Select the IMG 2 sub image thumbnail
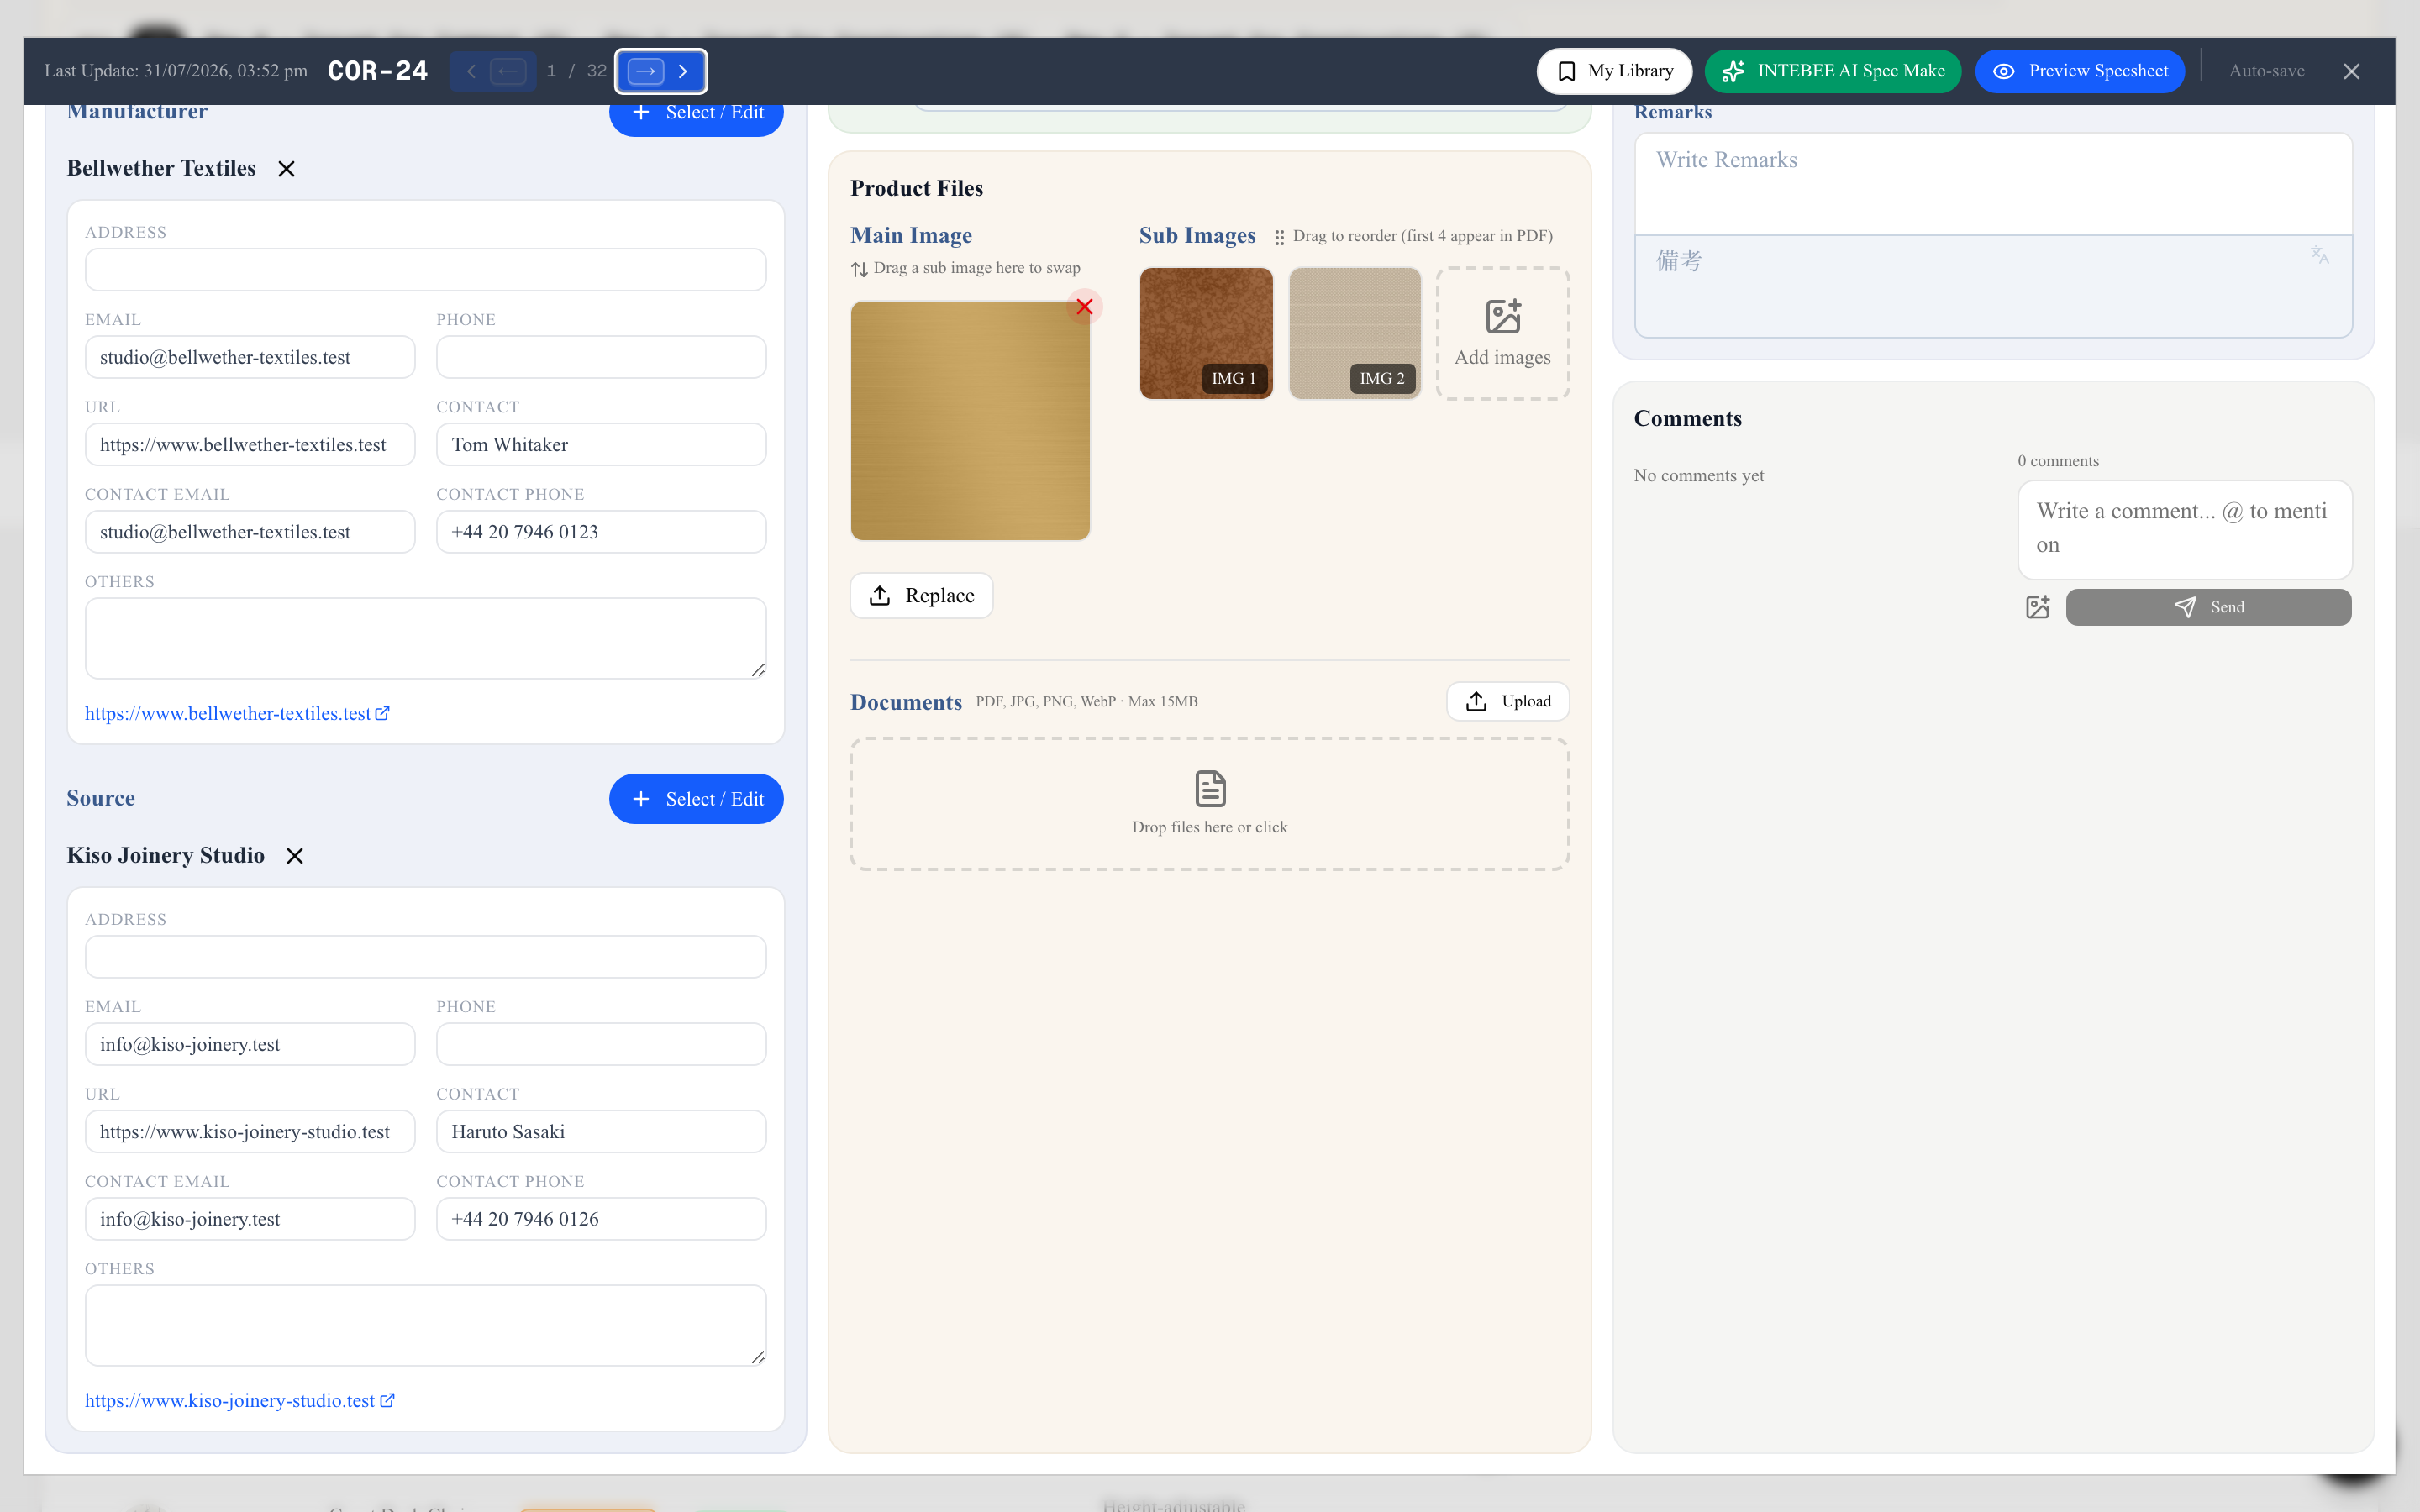2420x1512 pixels. (x=1355, y=334)
